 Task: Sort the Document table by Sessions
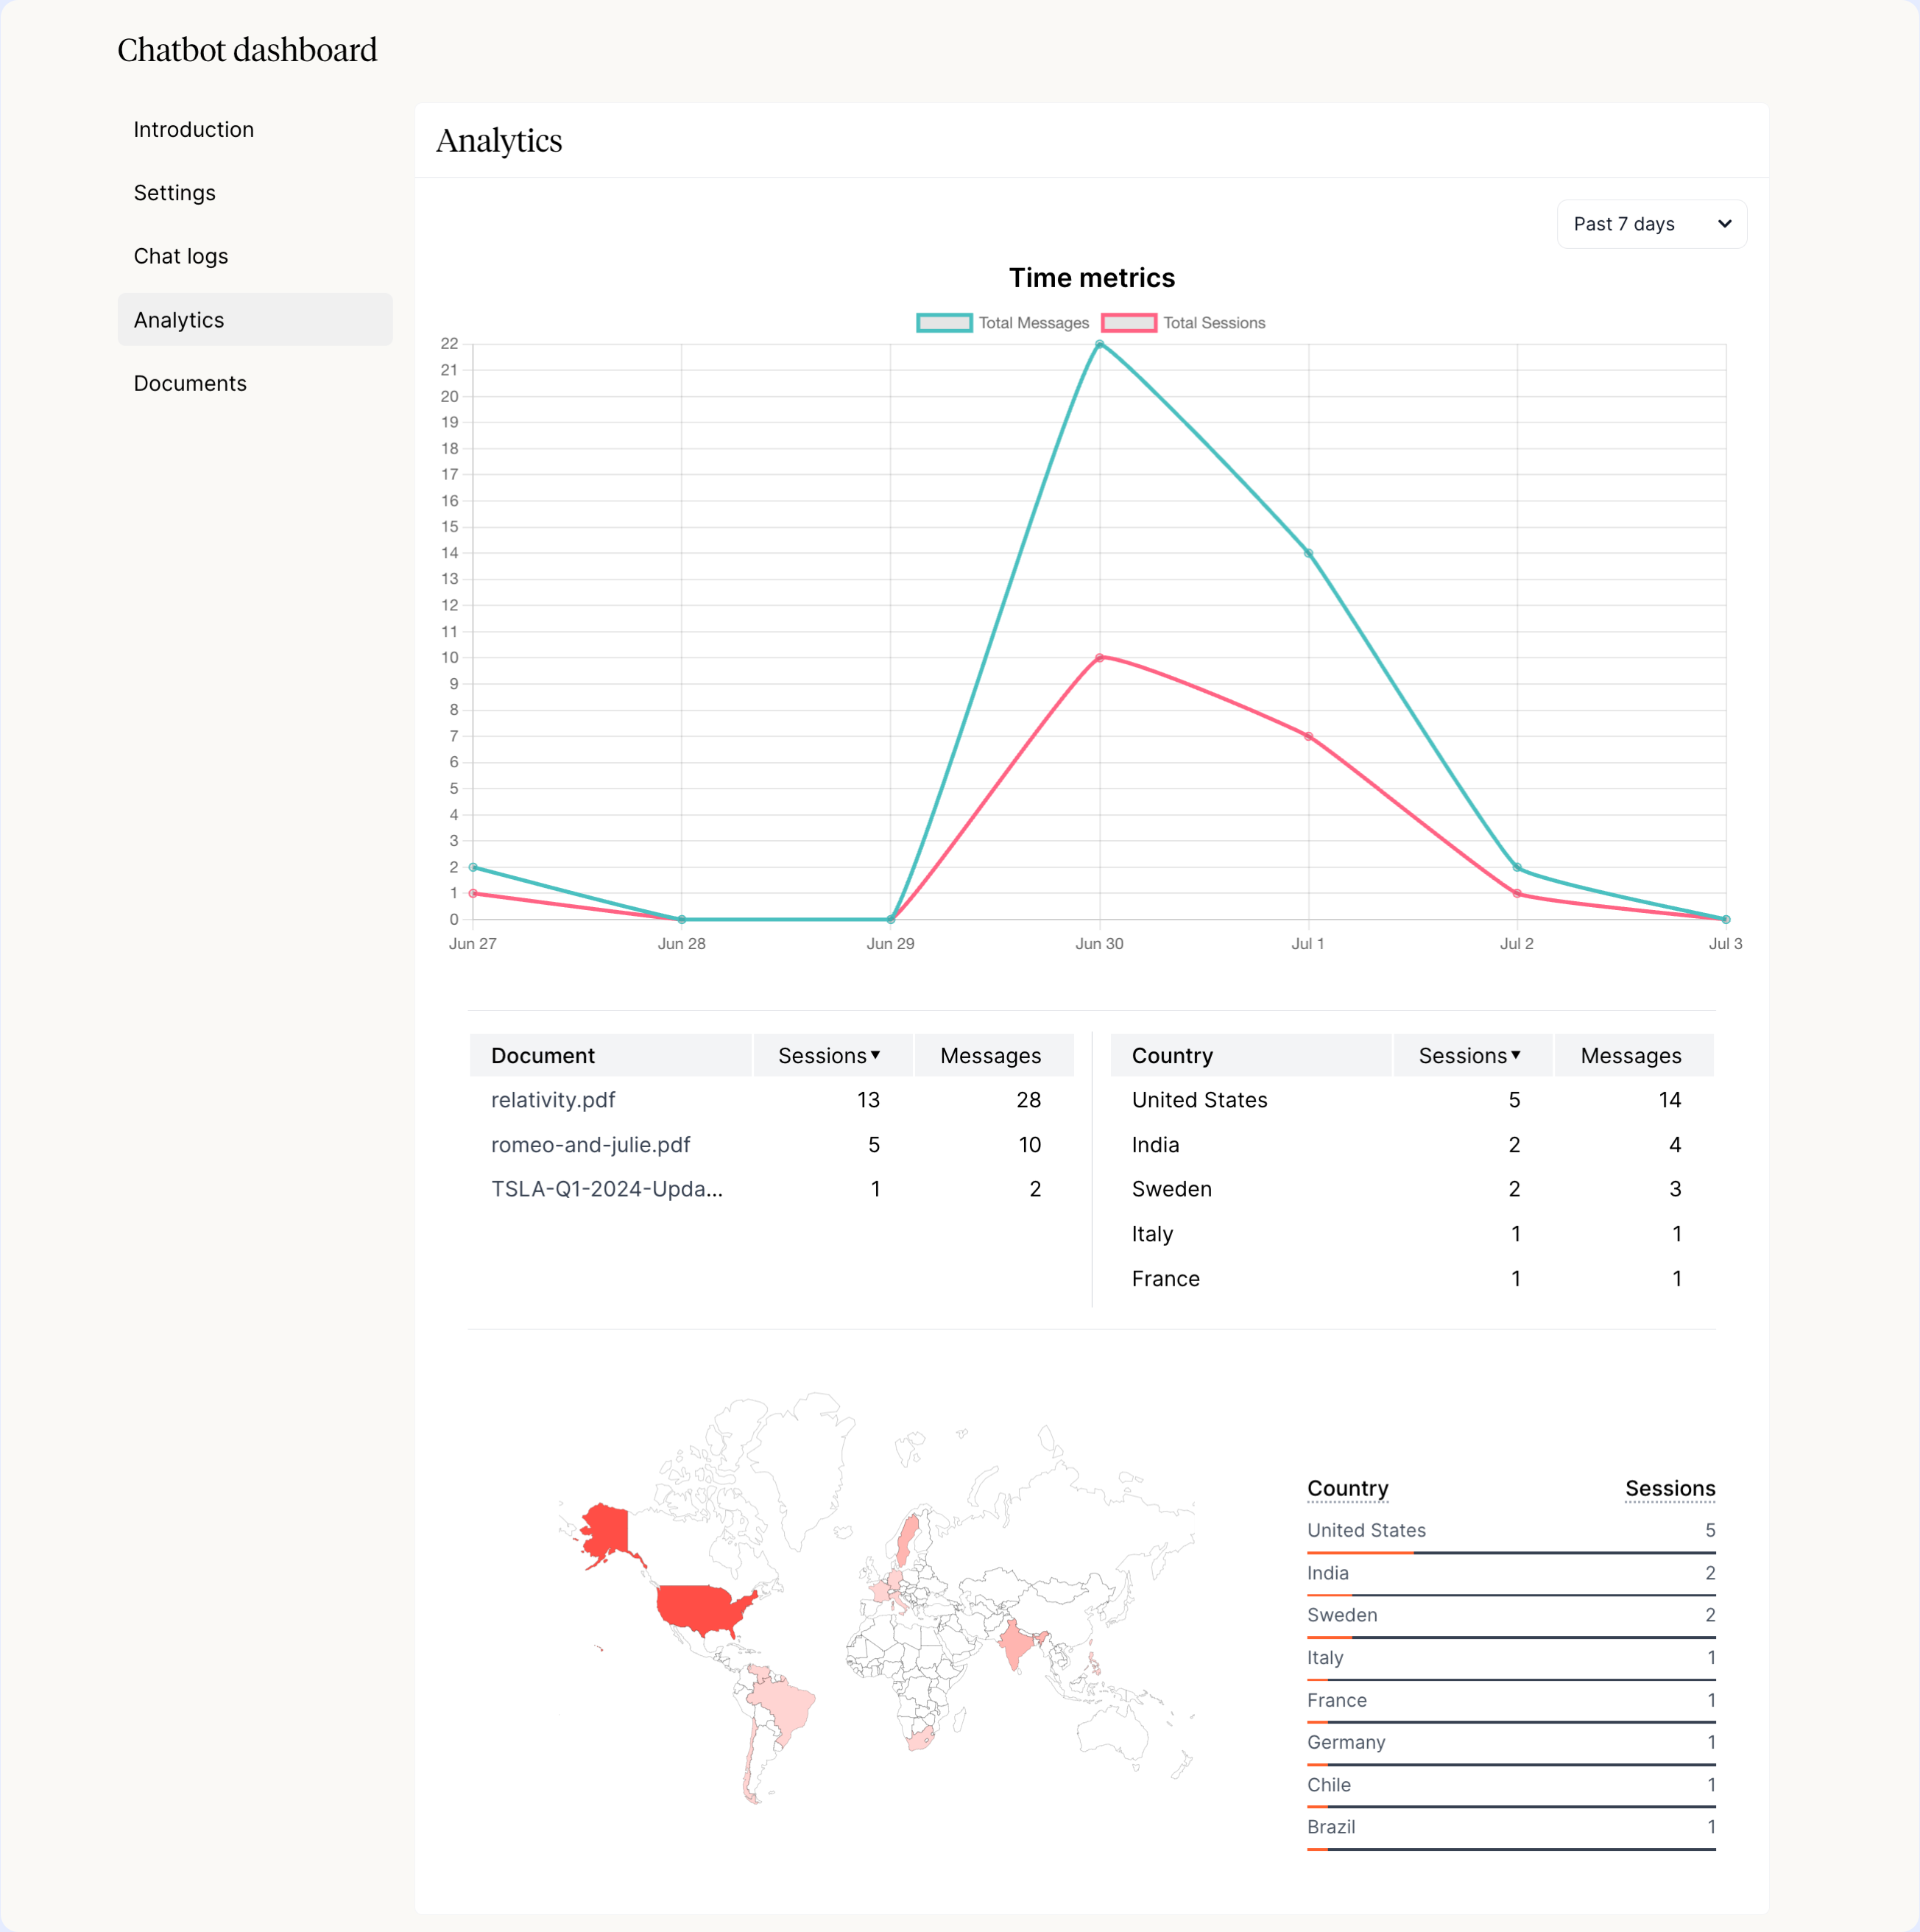[x=829, y=1056]
